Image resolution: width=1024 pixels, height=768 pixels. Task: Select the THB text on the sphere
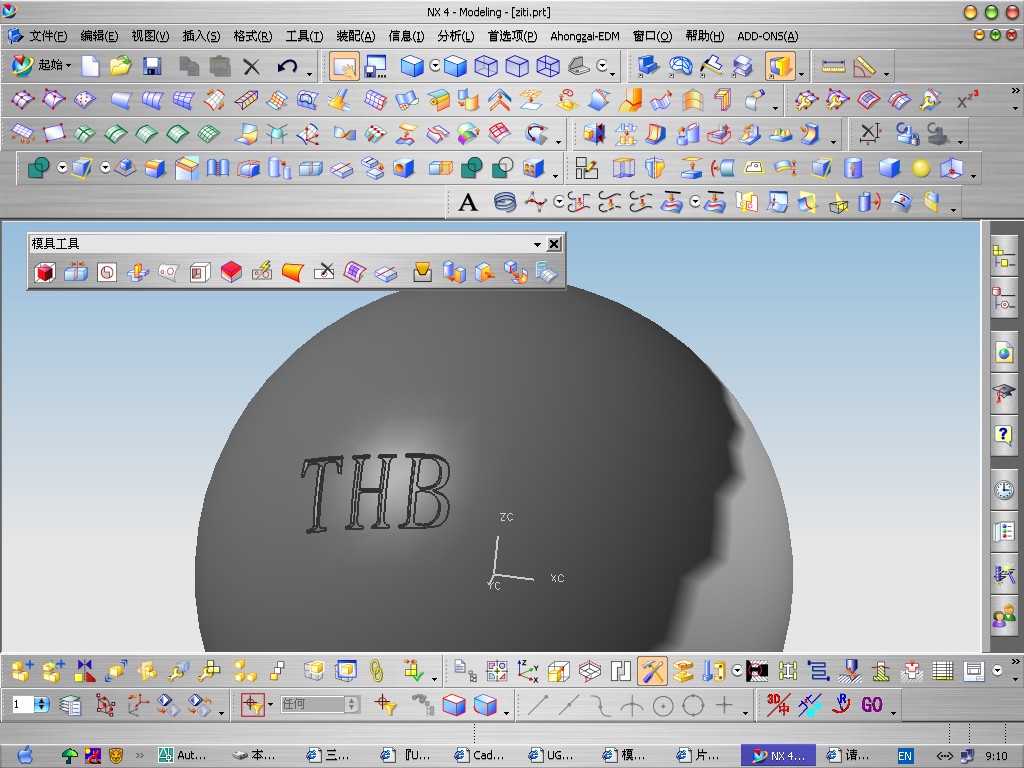tap(376, 492)
